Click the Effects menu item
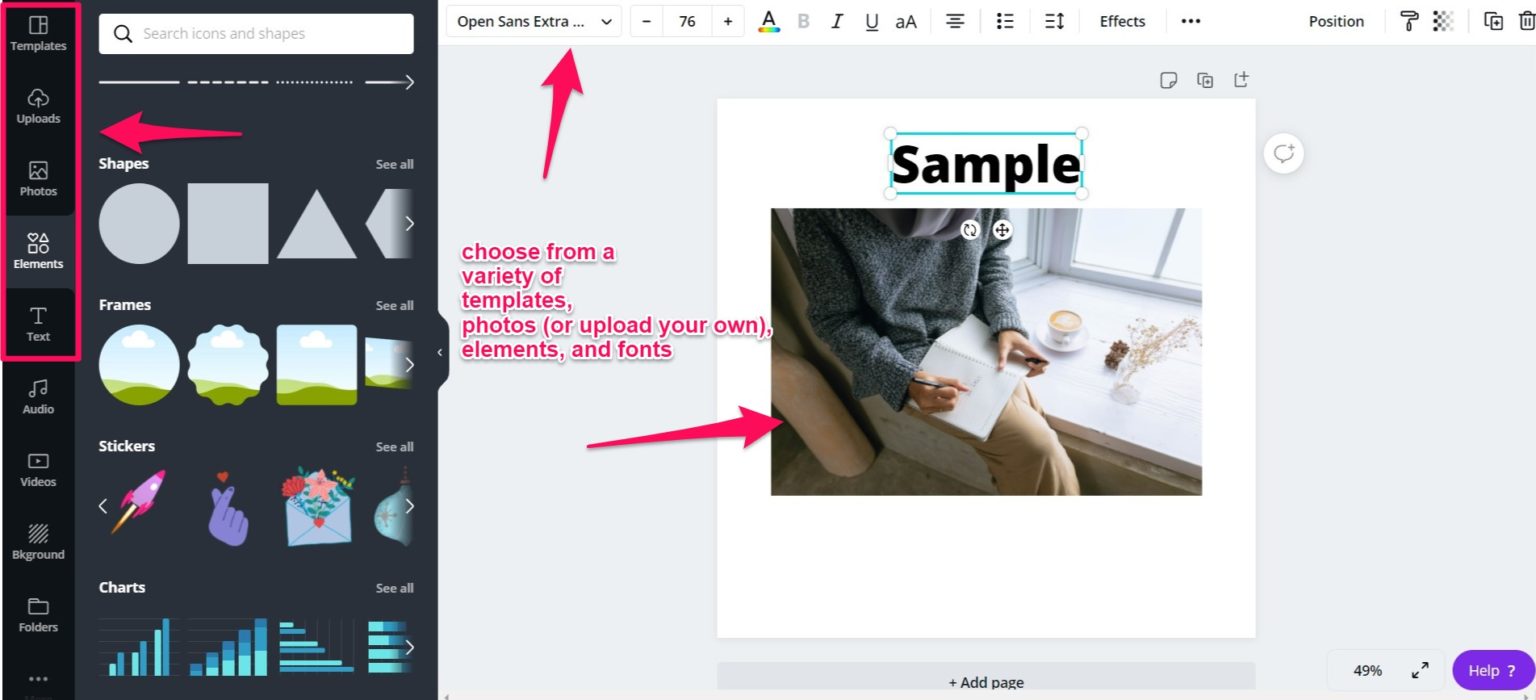Image resolution: width=1536 pixels, height=700 pixels. (x=1121, y=20)
